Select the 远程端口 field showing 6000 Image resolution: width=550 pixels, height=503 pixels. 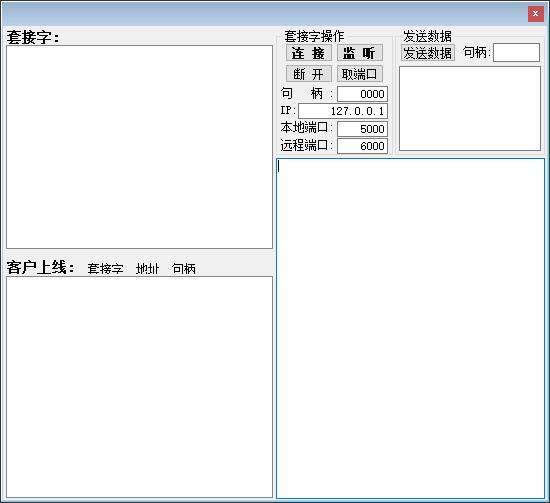(x=362, y=146)
